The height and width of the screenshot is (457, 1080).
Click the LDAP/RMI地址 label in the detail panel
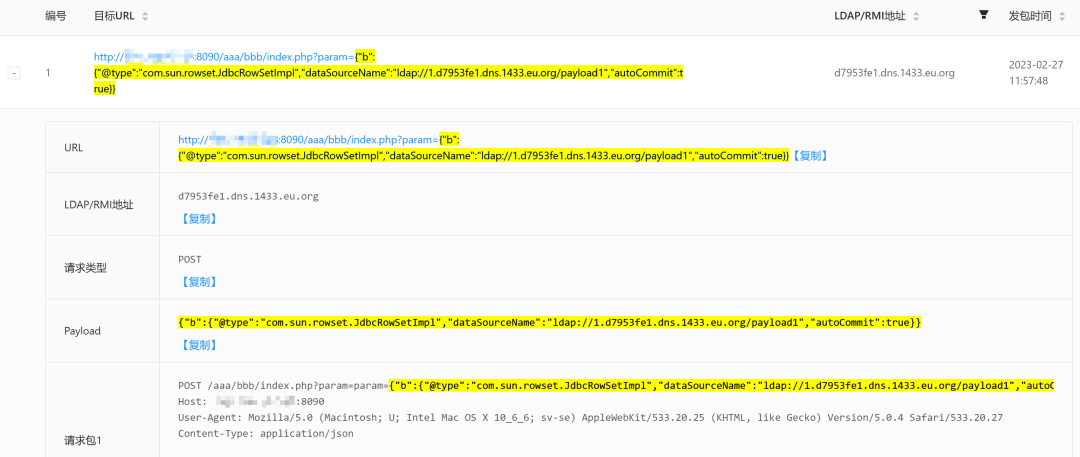click(96, 204)
